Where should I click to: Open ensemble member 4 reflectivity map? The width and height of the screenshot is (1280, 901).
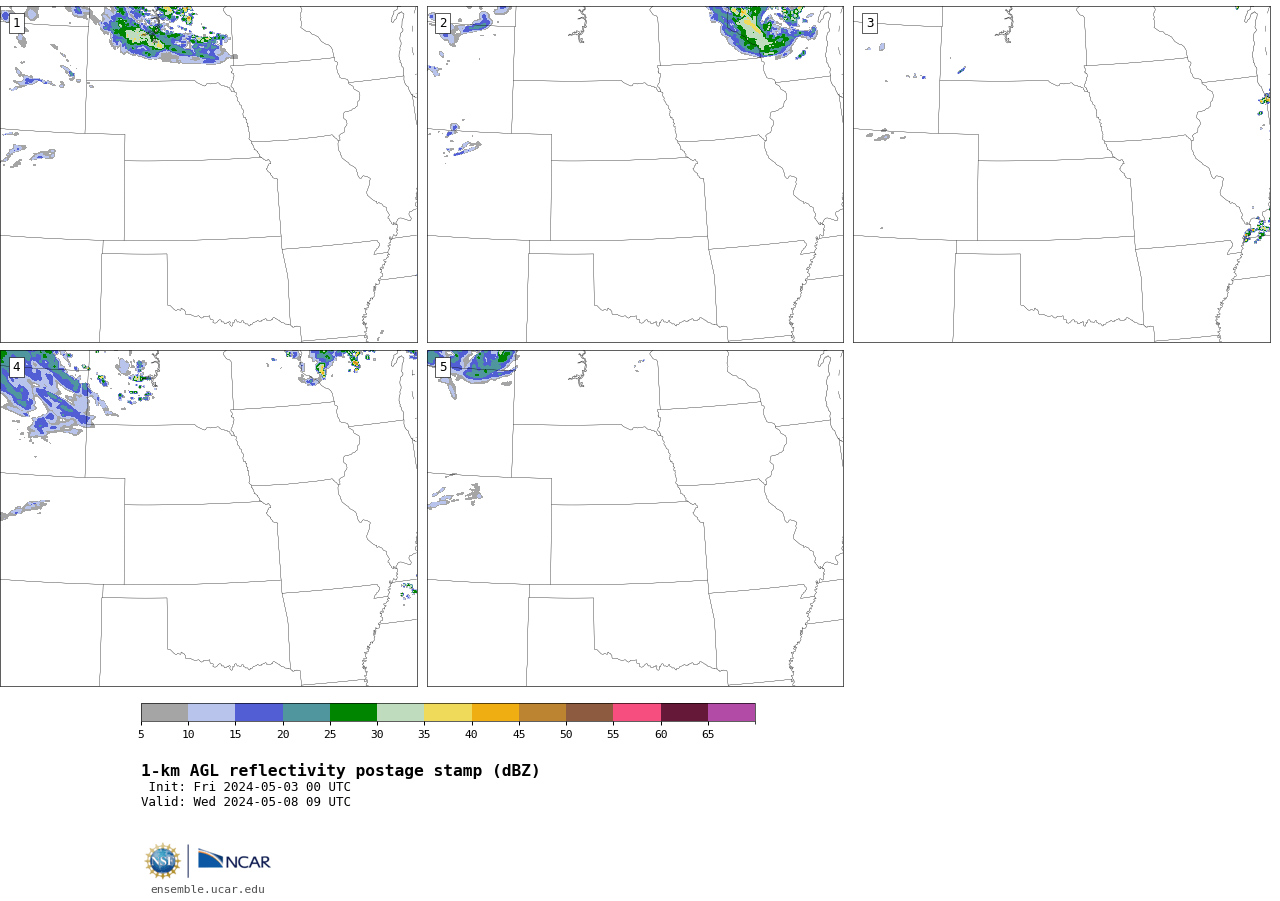click(208, 518)
